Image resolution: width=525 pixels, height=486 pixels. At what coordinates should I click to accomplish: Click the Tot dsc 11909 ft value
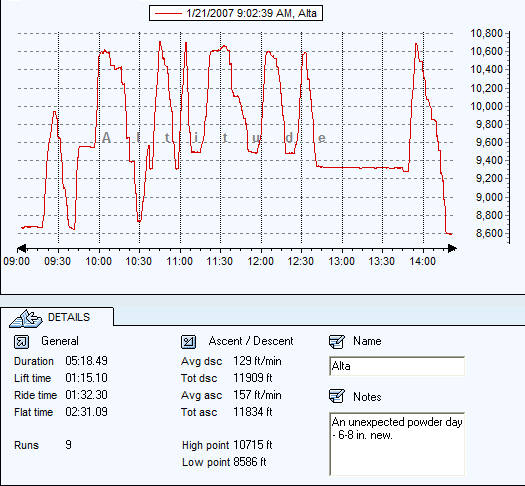(253, 378)
